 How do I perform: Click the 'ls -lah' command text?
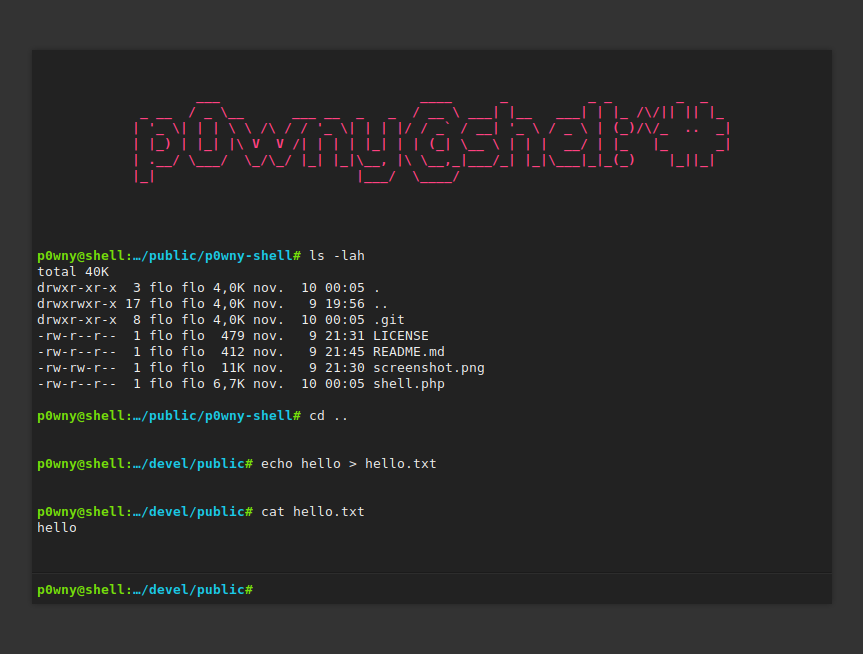click(x=337, y=256)
